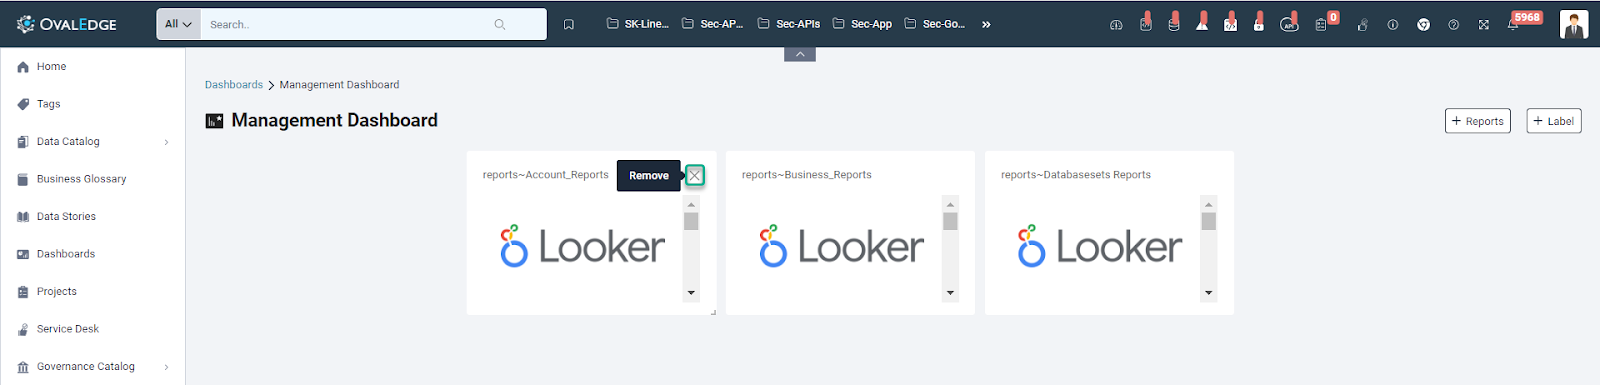1600x385 pixels.
Task: Open the Sec-App bookmark folder
Action: point(862,24)
